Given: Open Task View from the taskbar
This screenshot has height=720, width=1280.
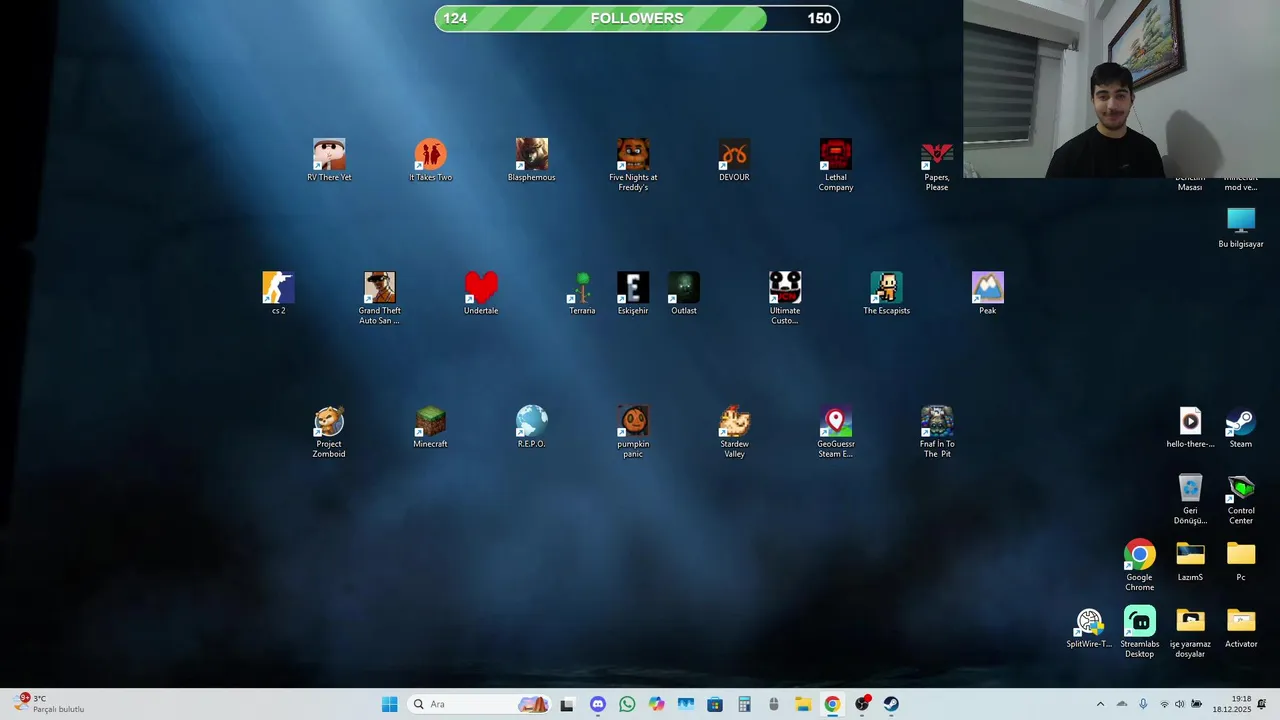Looking at the screenshot, I should (x=567, y=704).
